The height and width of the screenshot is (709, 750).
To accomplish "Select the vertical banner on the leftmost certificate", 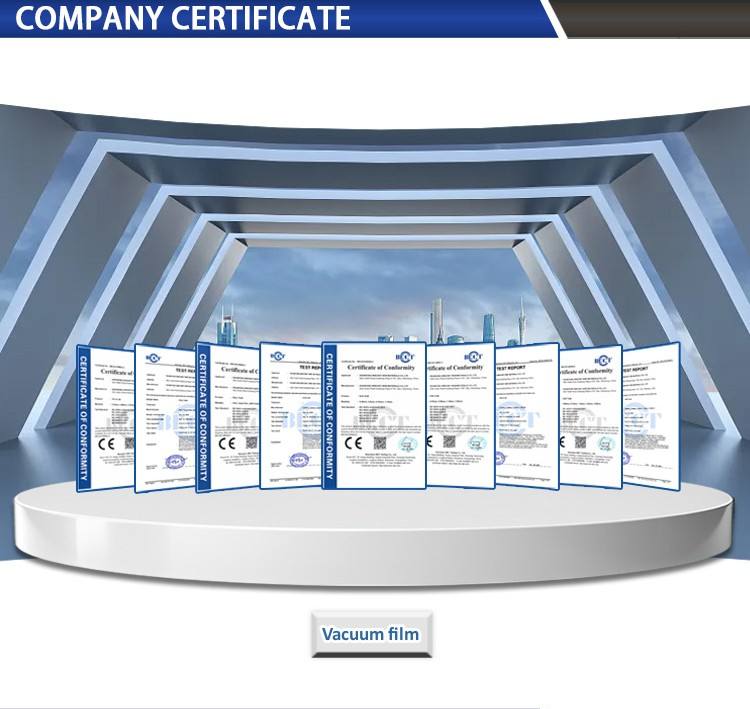I will click(x=84, y=415).
